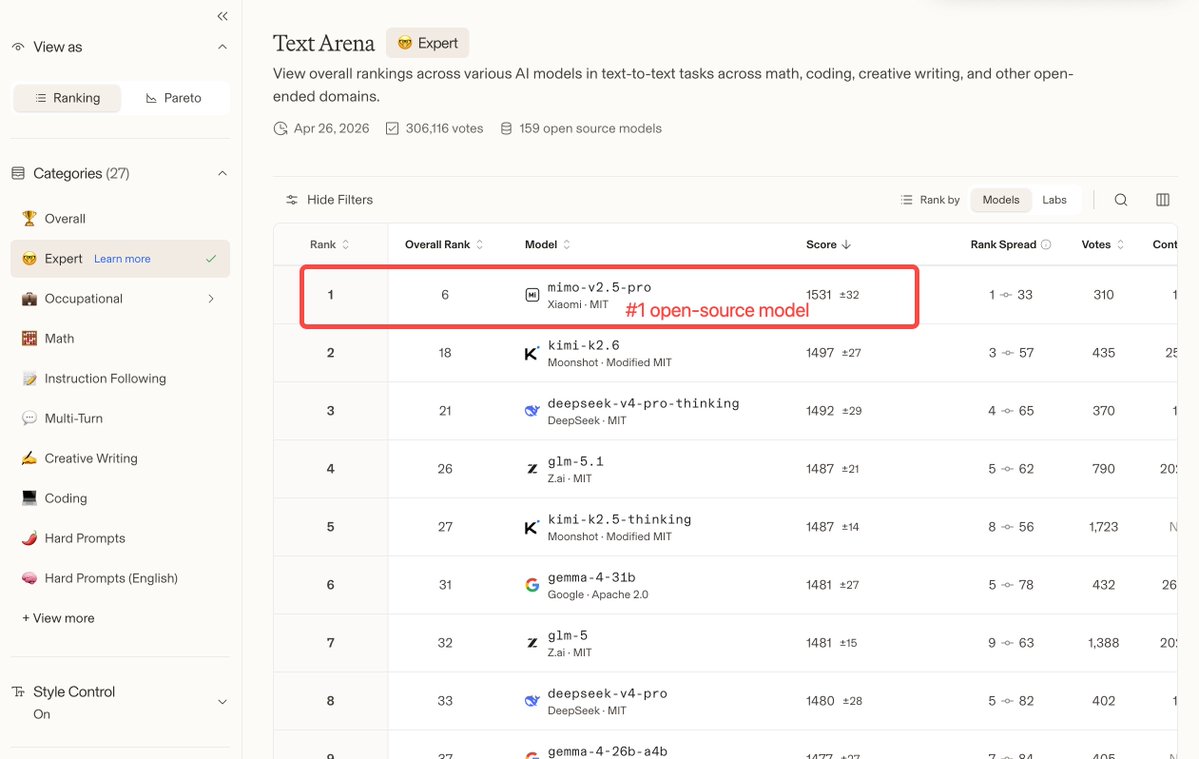
Task: Click the checkmark on Expert category
Action: coord(211,259)
